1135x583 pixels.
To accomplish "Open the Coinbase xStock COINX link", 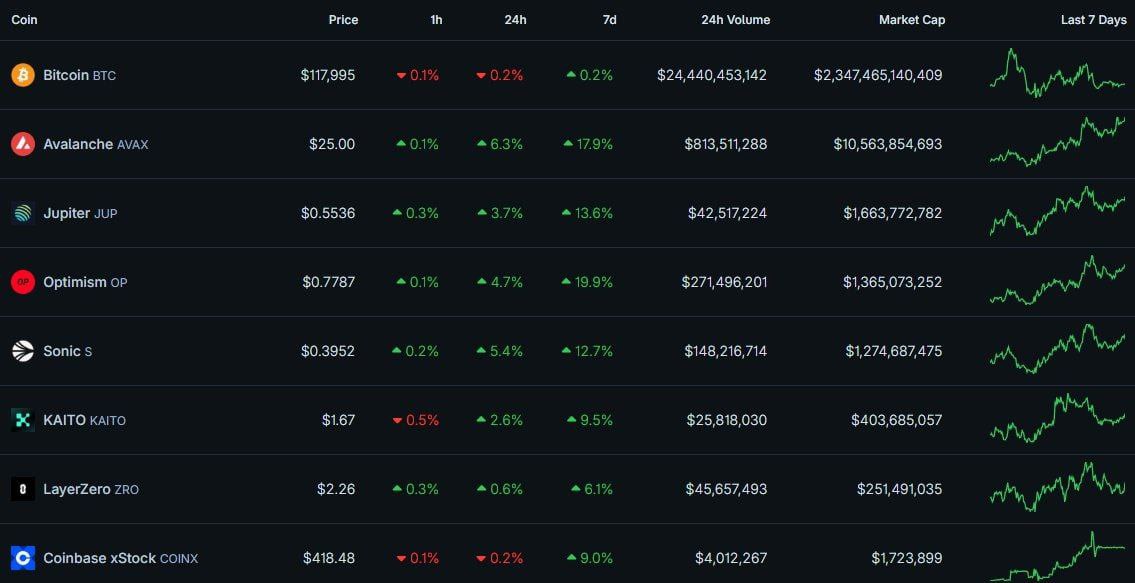I will (x=121, y=558).
